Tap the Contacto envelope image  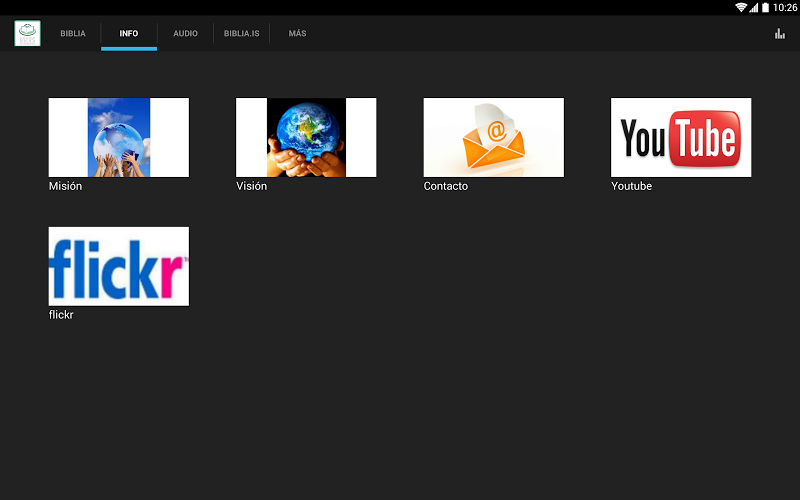pyautogui.click(x=494, y=138)
